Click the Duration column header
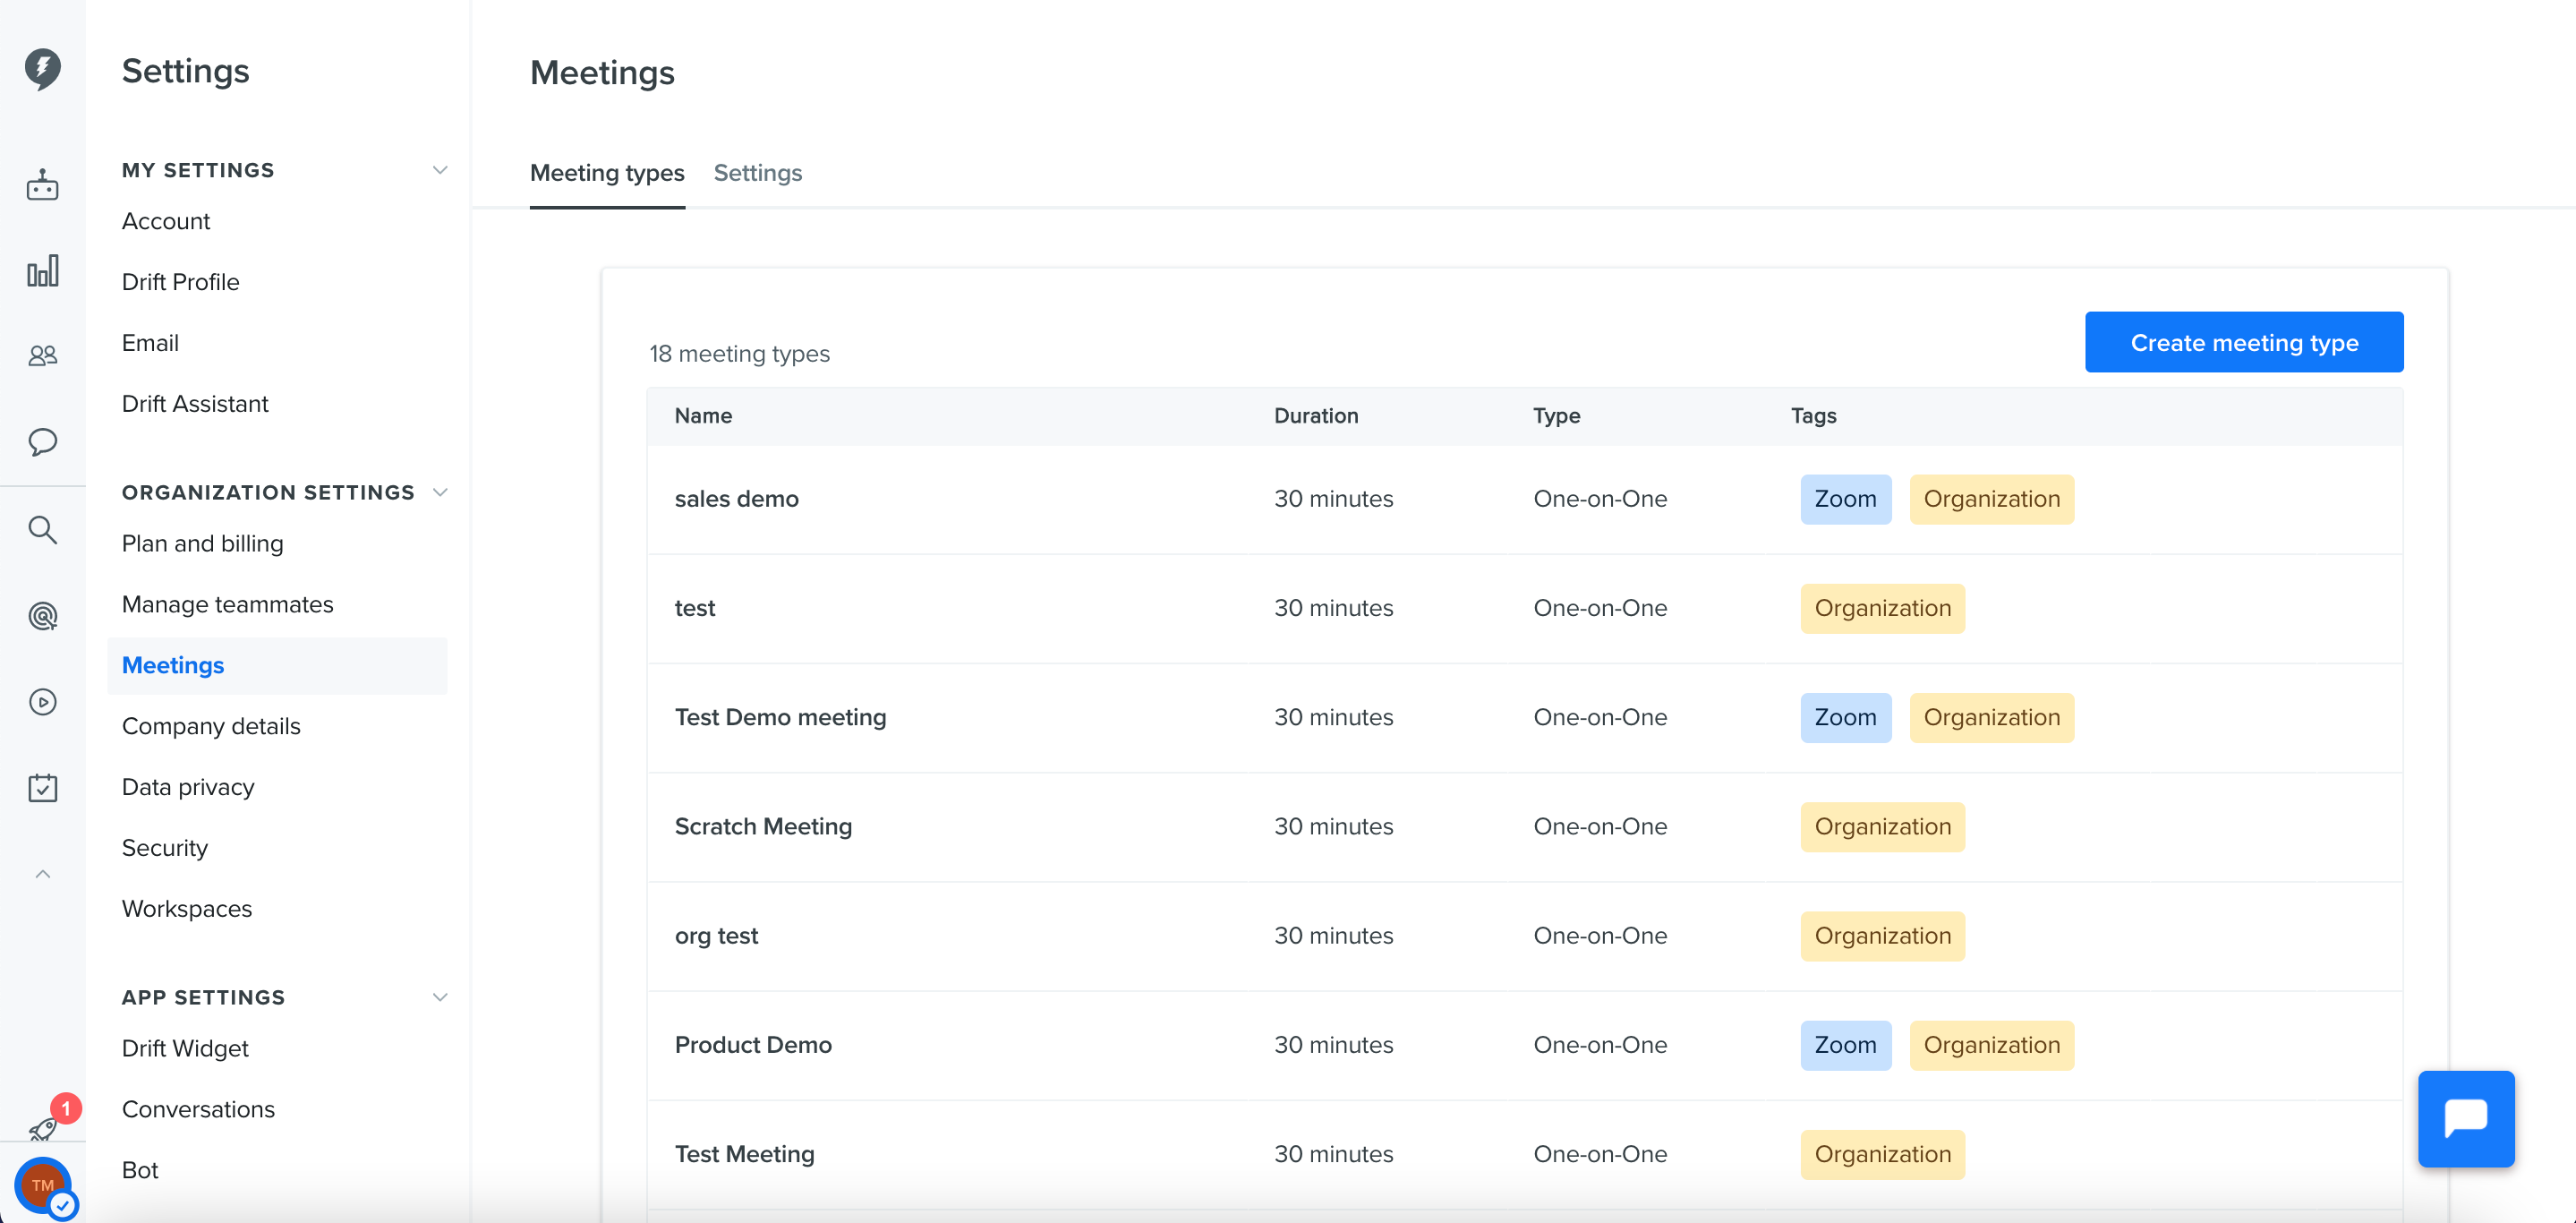 pos(1315,416)
